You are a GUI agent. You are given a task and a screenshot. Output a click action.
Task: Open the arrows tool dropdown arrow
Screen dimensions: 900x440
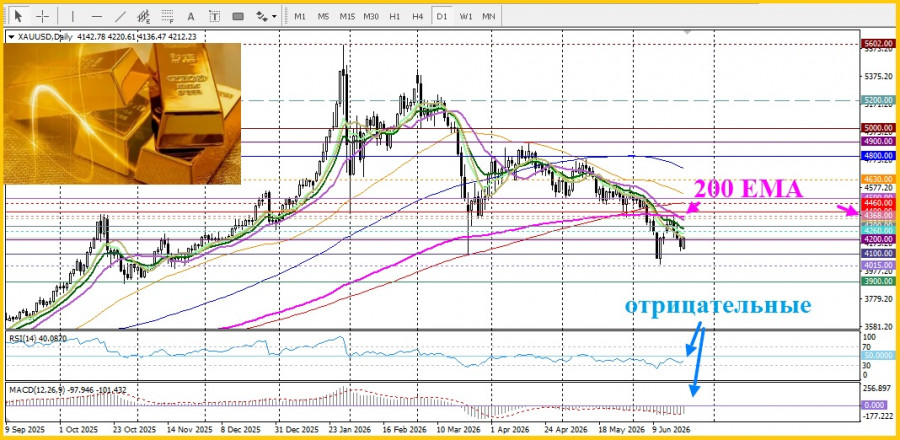pyautogui.click(x=274, y=16)
